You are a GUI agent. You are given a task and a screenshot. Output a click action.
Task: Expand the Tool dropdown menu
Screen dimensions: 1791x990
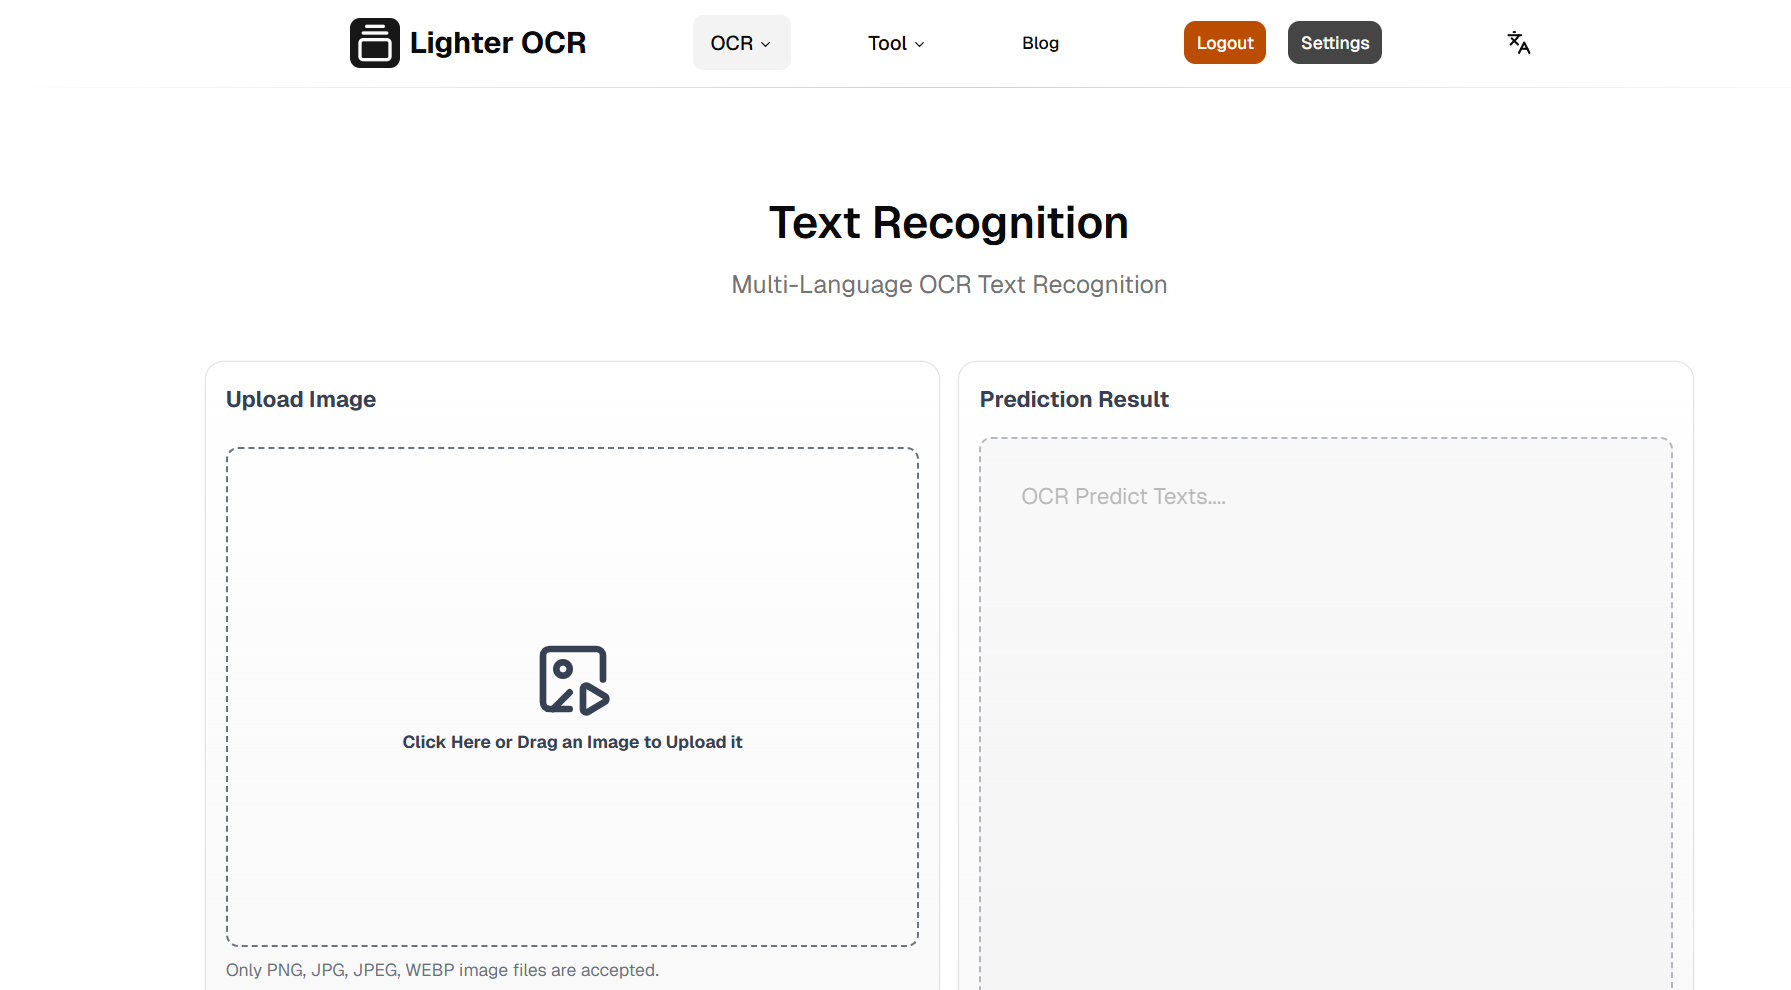pyautogui.click(x=896, y=43)
